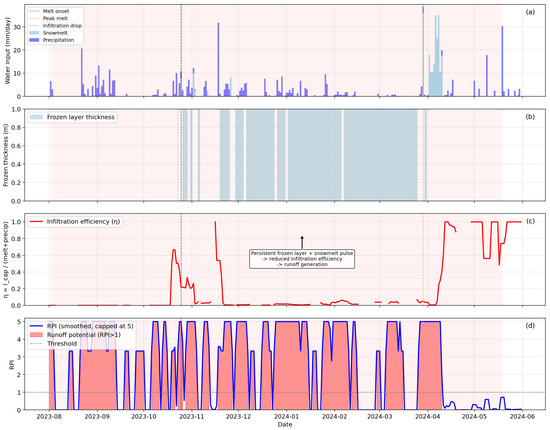550x430 pixels.
Task: Click the panel (a) label
Action: click(530, 12)
